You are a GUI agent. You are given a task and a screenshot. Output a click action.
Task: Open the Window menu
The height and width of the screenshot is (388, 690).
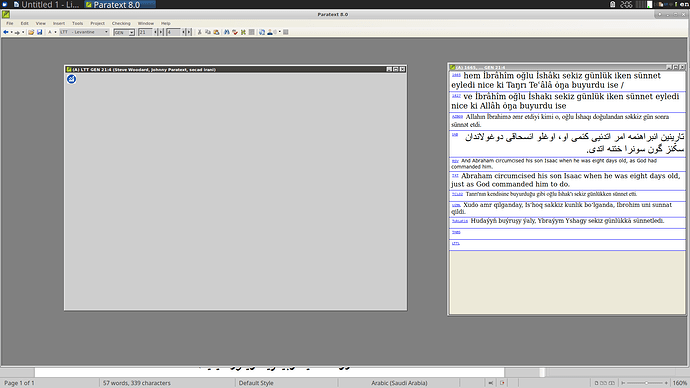point(146,23)
